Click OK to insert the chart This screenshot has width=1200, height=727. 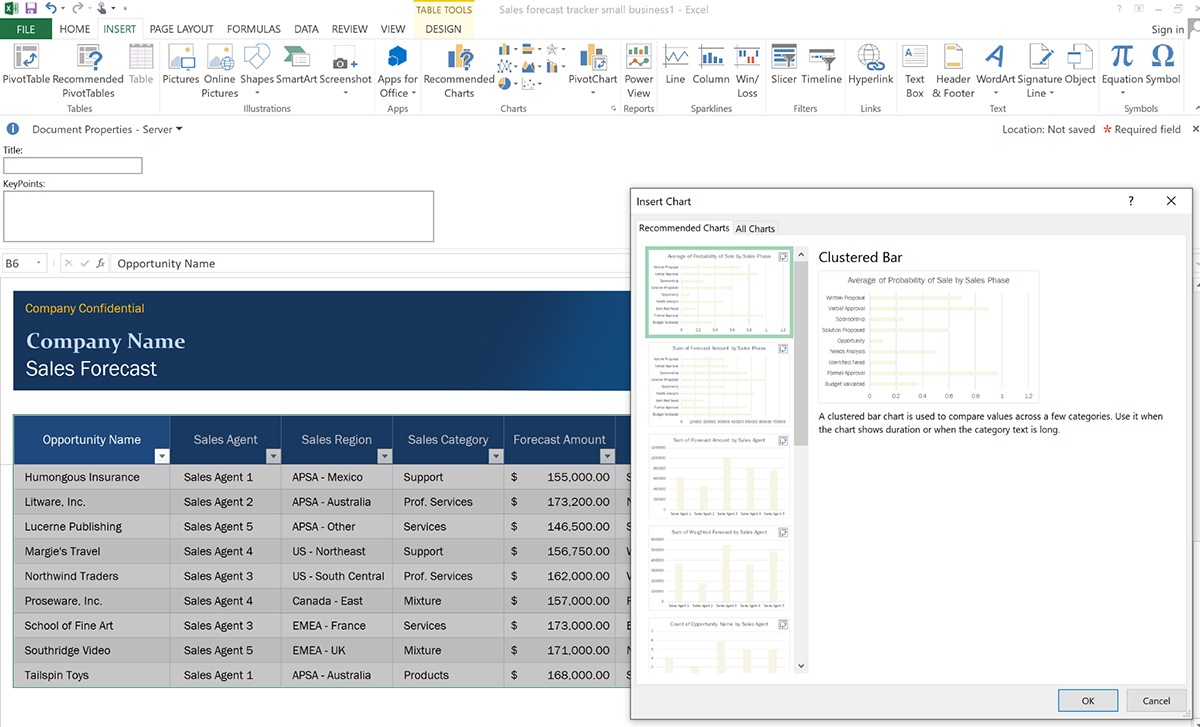click(1088, 700)
